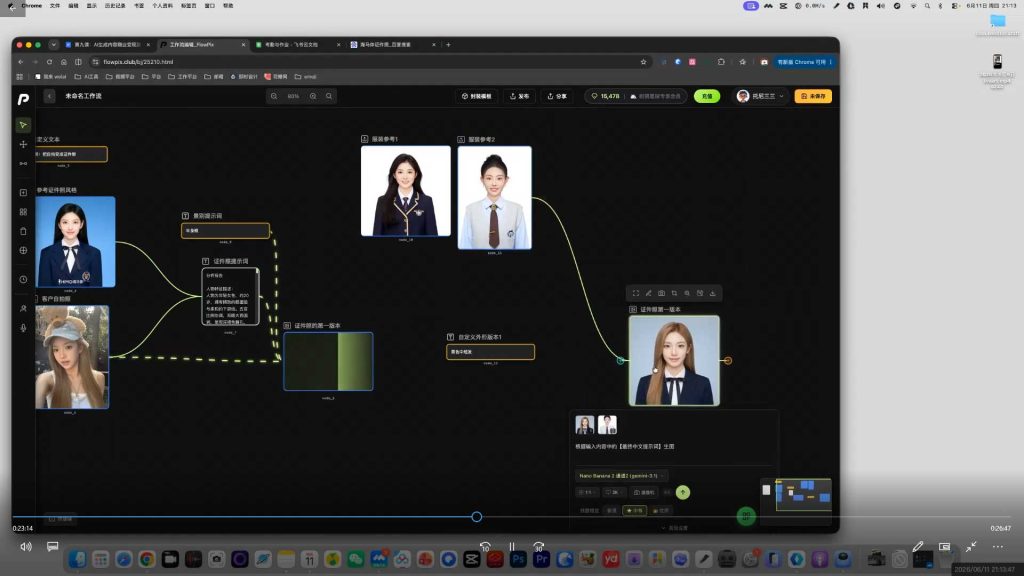Select the move/pan tool in left sidebar
The width and height of the screenshot is (1024, 576).
tap(23, 144)
